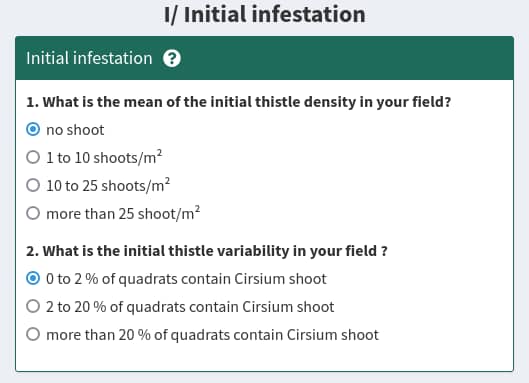Pick 'more than 20 % of quadrats' radio circle
Screen dimensions: 529x383
tap(33, 334)
